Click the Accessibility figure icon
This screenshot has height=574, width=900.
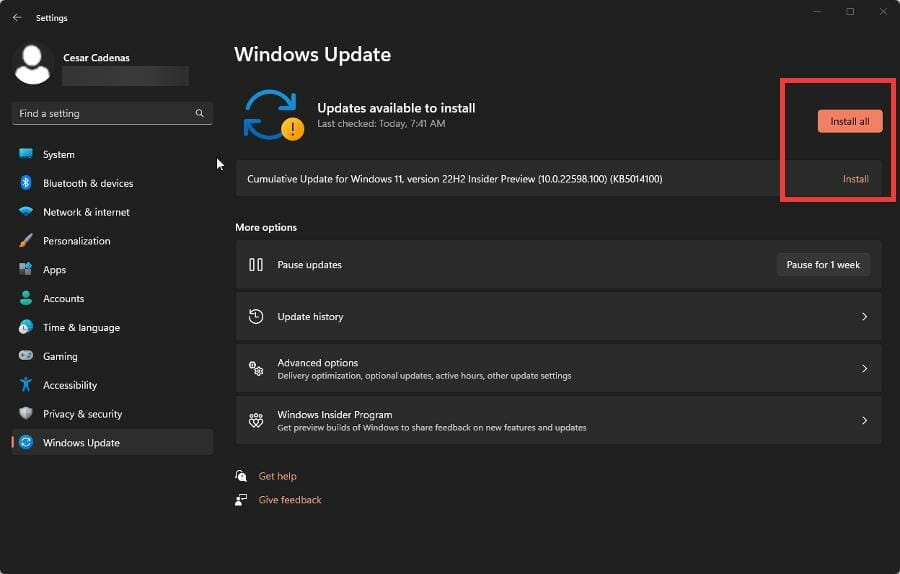click(26, 384)
